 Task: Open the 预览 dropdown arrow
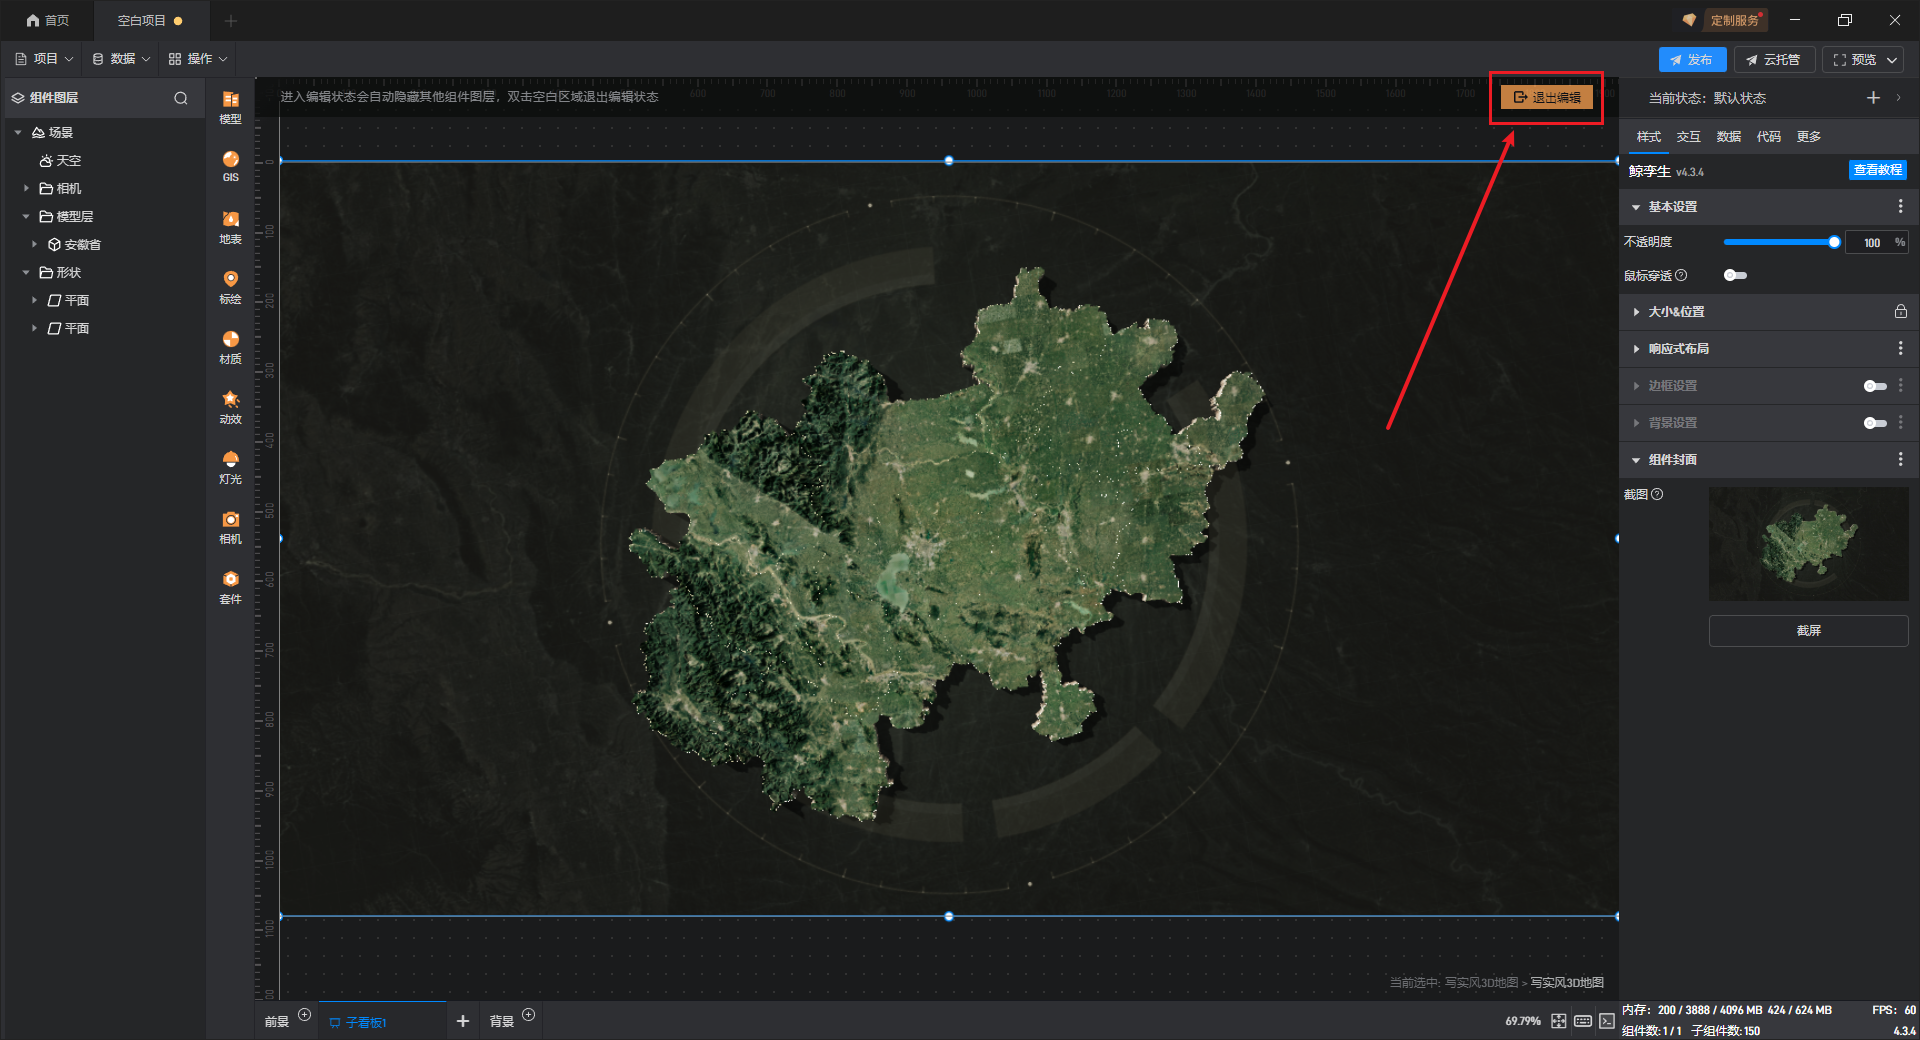pos(1892,60)
